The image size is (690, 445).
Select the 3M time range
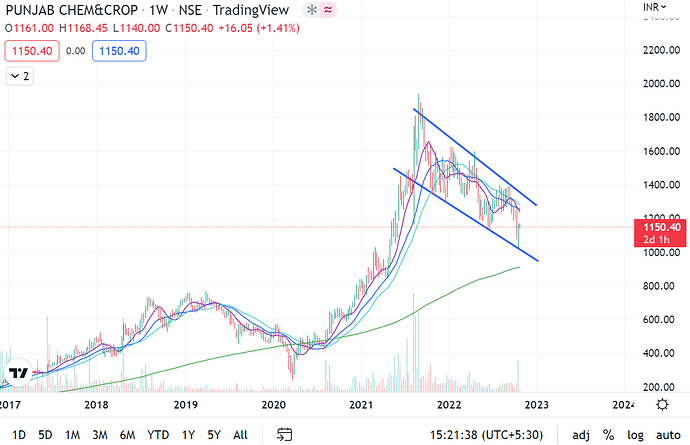pyautogui.click(x=100, y=435)
